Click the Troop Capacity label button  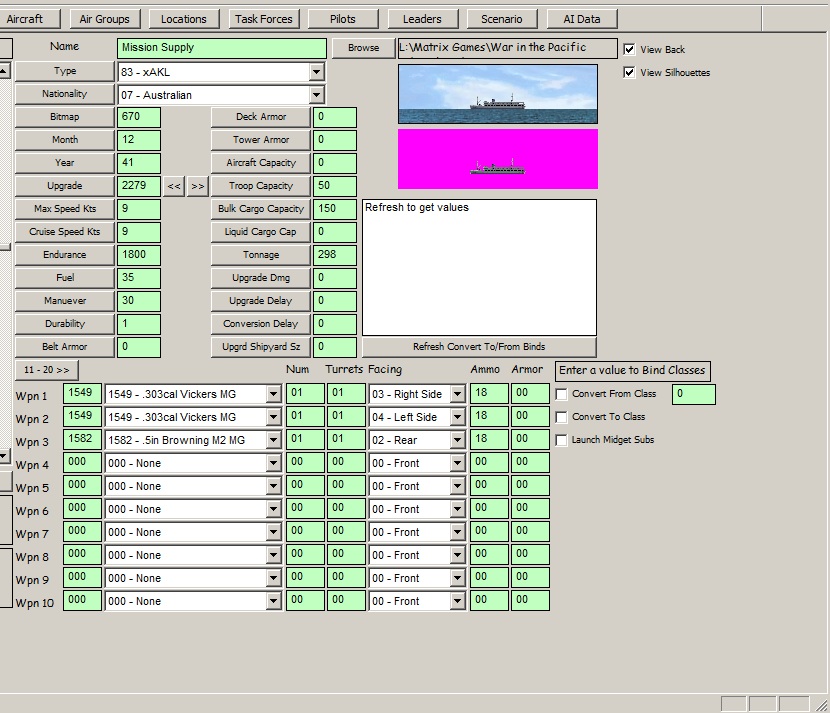click(260, 186)
